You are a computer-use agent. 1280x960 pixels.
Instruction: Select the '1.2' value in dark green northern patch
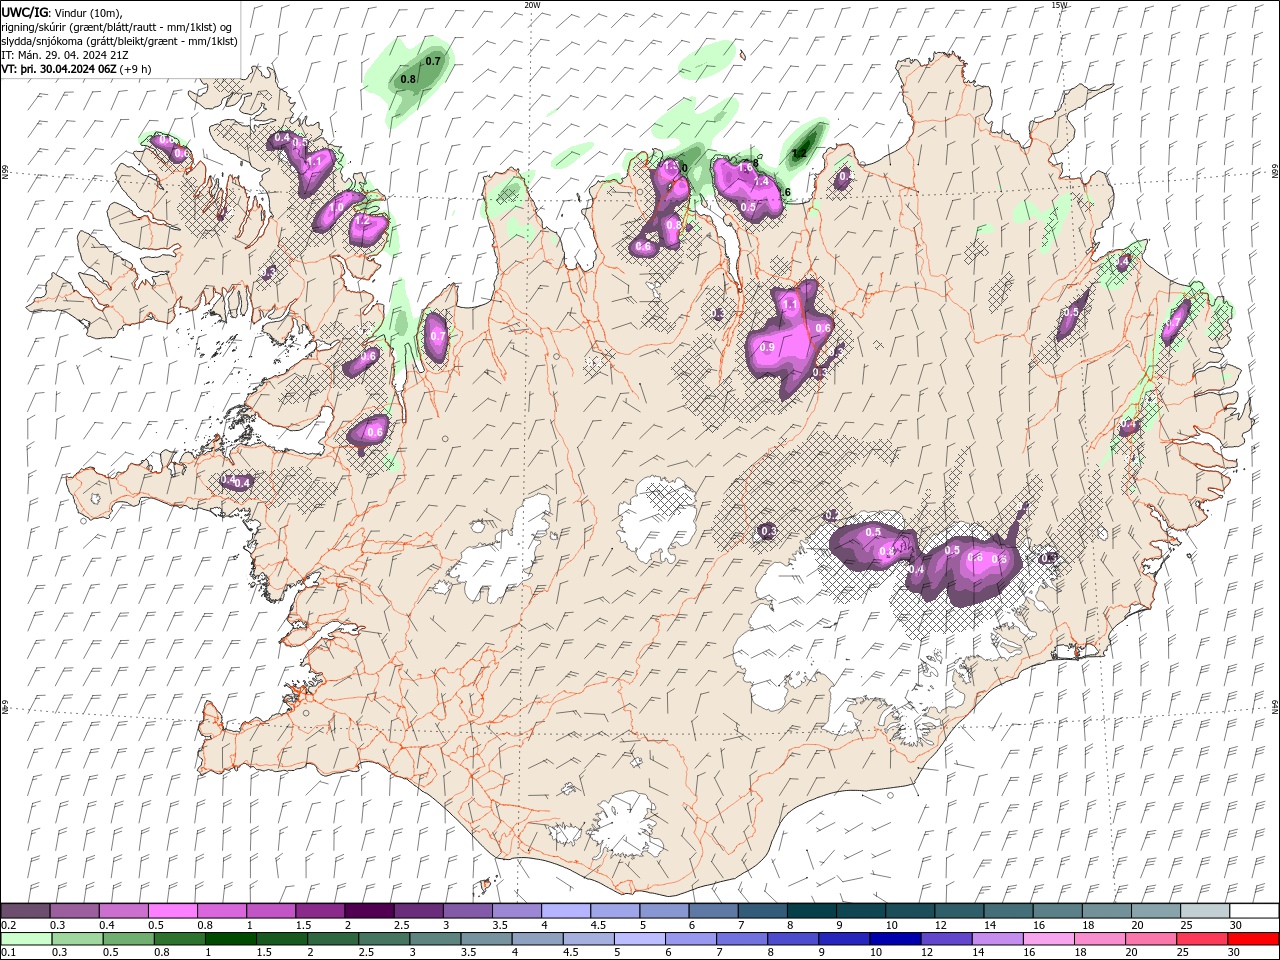coord(799,154)
